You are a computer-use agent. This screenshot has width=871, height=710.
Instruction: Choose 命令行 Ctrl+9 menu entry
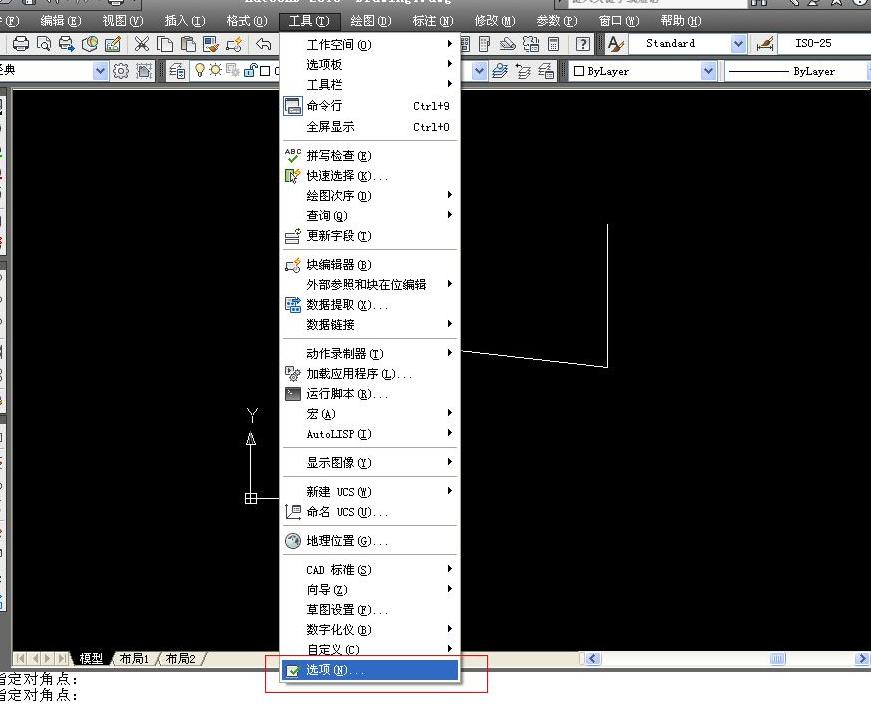(371, 106)
